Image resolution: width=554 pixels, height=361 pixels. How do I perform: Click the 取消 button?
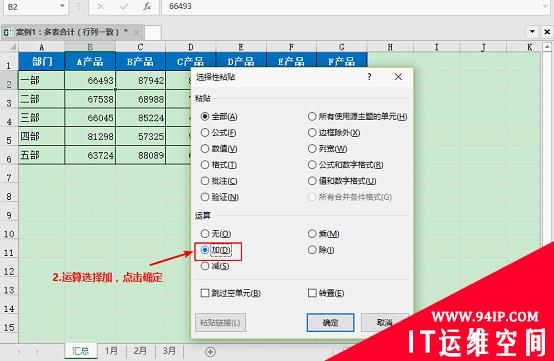tap(385, 322)
